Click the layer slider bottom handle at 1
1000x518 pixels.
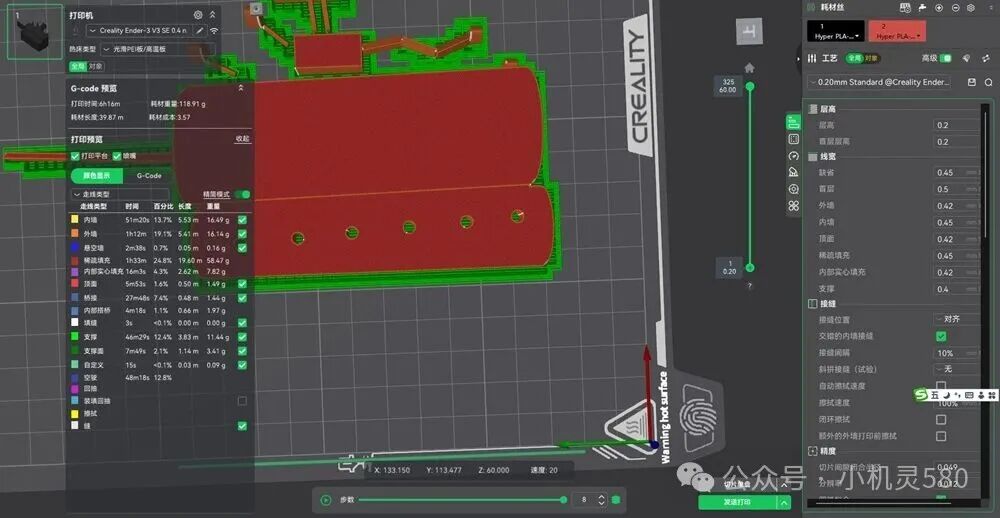pyautogui.click(x=750, y=267)
